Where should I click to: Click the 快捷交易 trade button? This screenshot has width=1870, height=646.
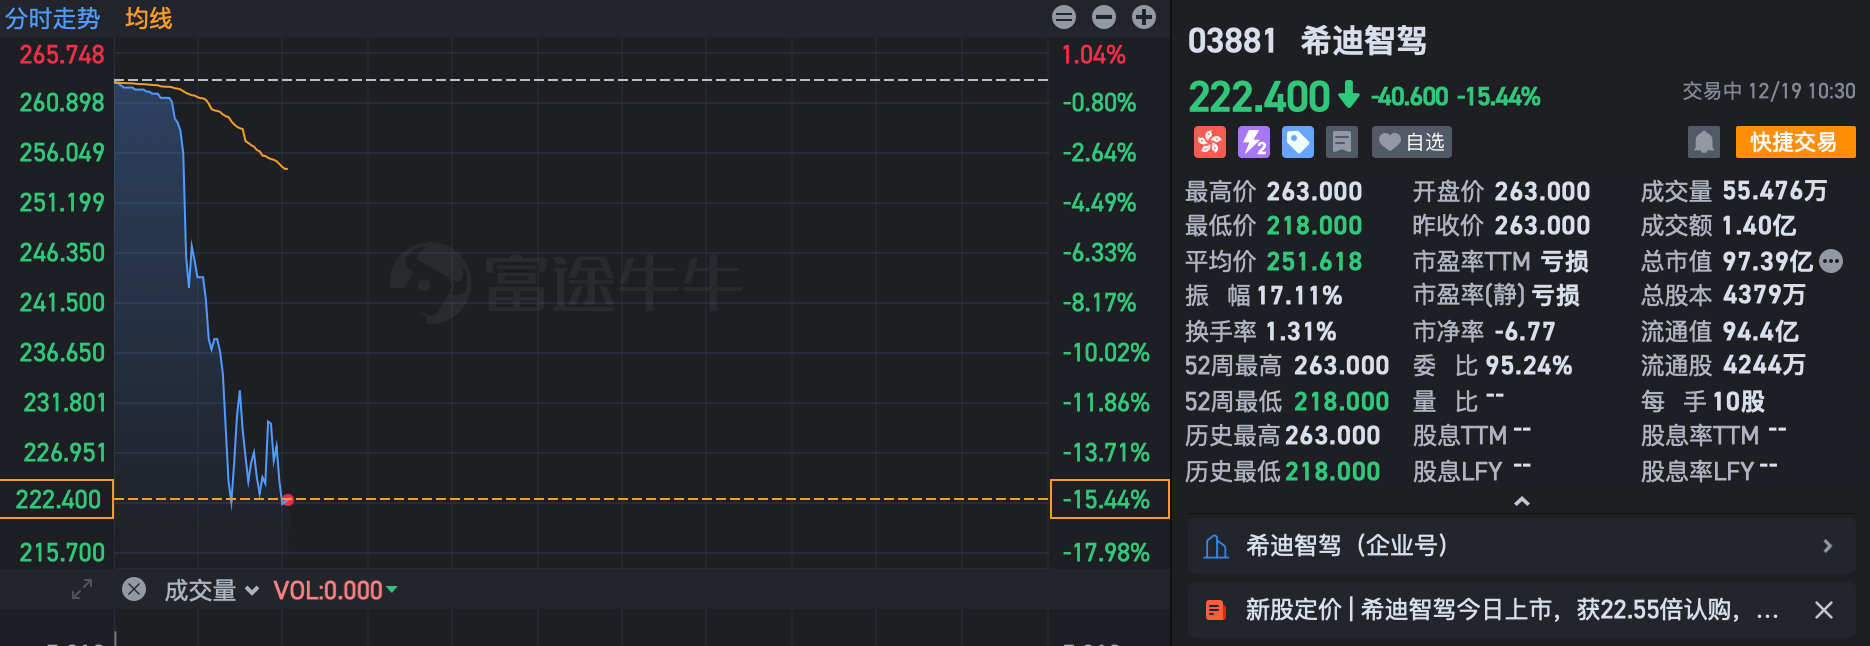click(1795, 142)
